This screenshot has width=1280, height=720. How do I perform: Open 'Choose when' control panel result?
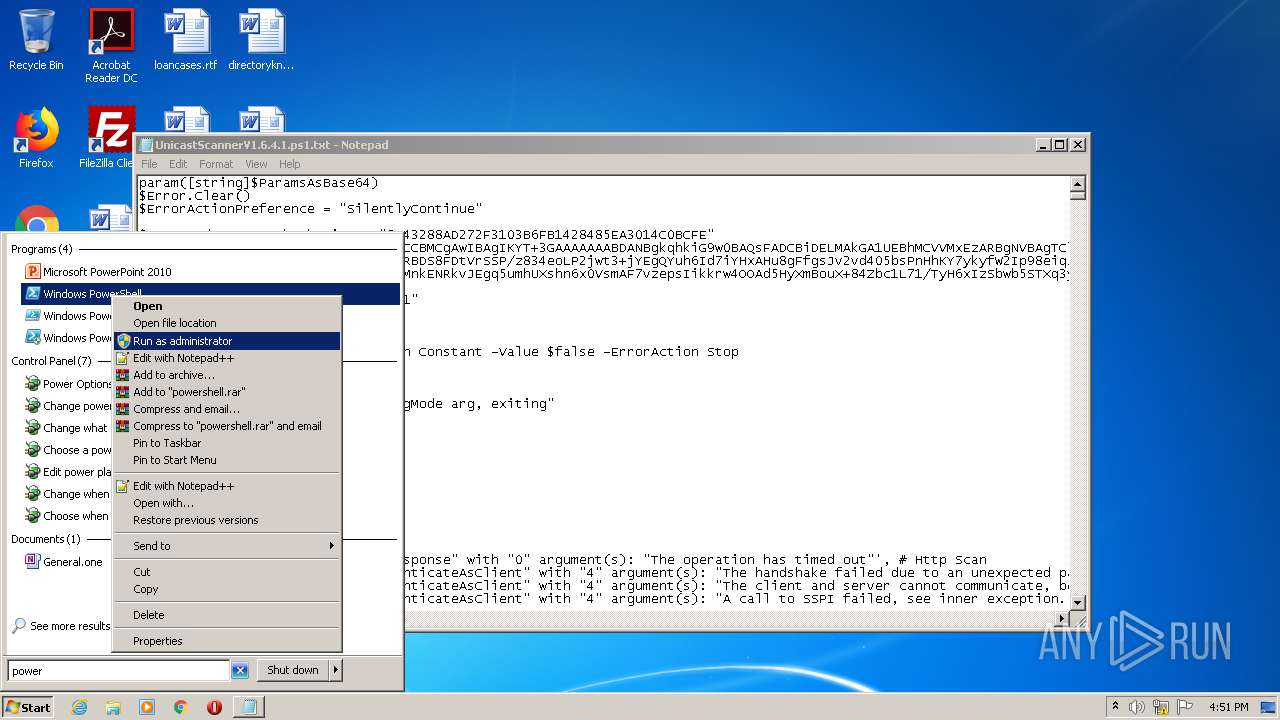click(67, 516)
